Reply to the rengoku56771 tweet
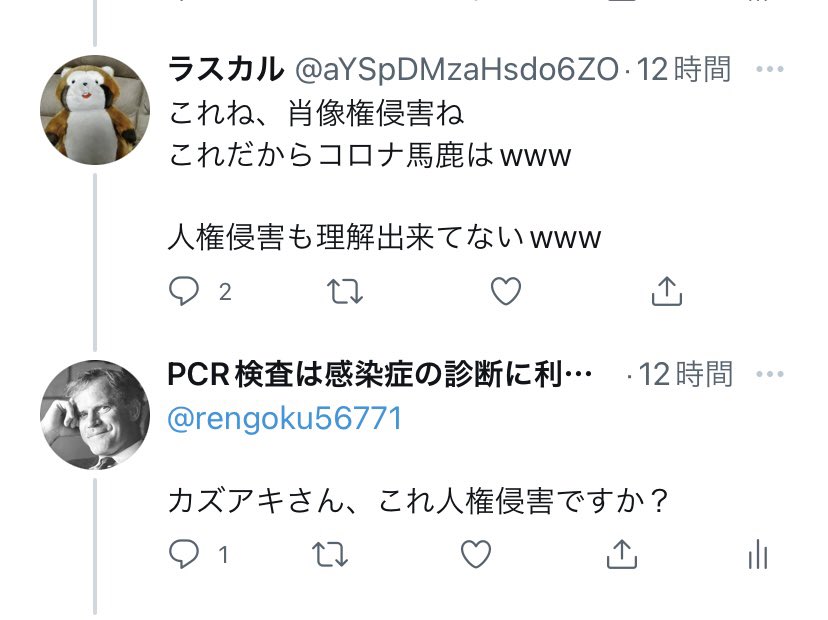Image resolution: width=828 pixels, height=620 pixels. click(x=184, y=554)
